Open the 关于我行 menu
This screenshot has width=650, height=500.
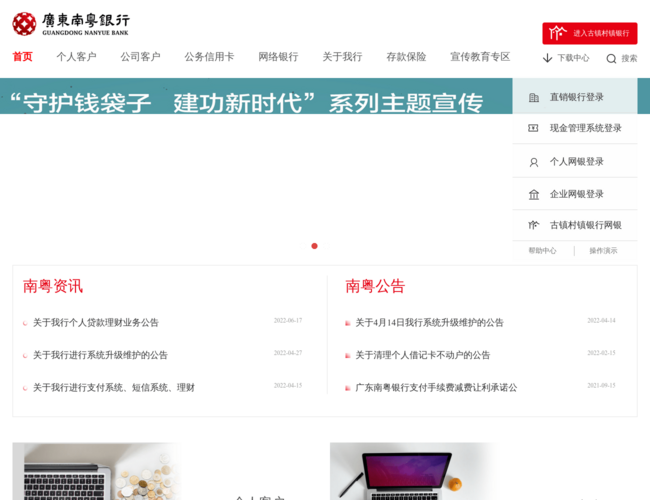[342, 57]
